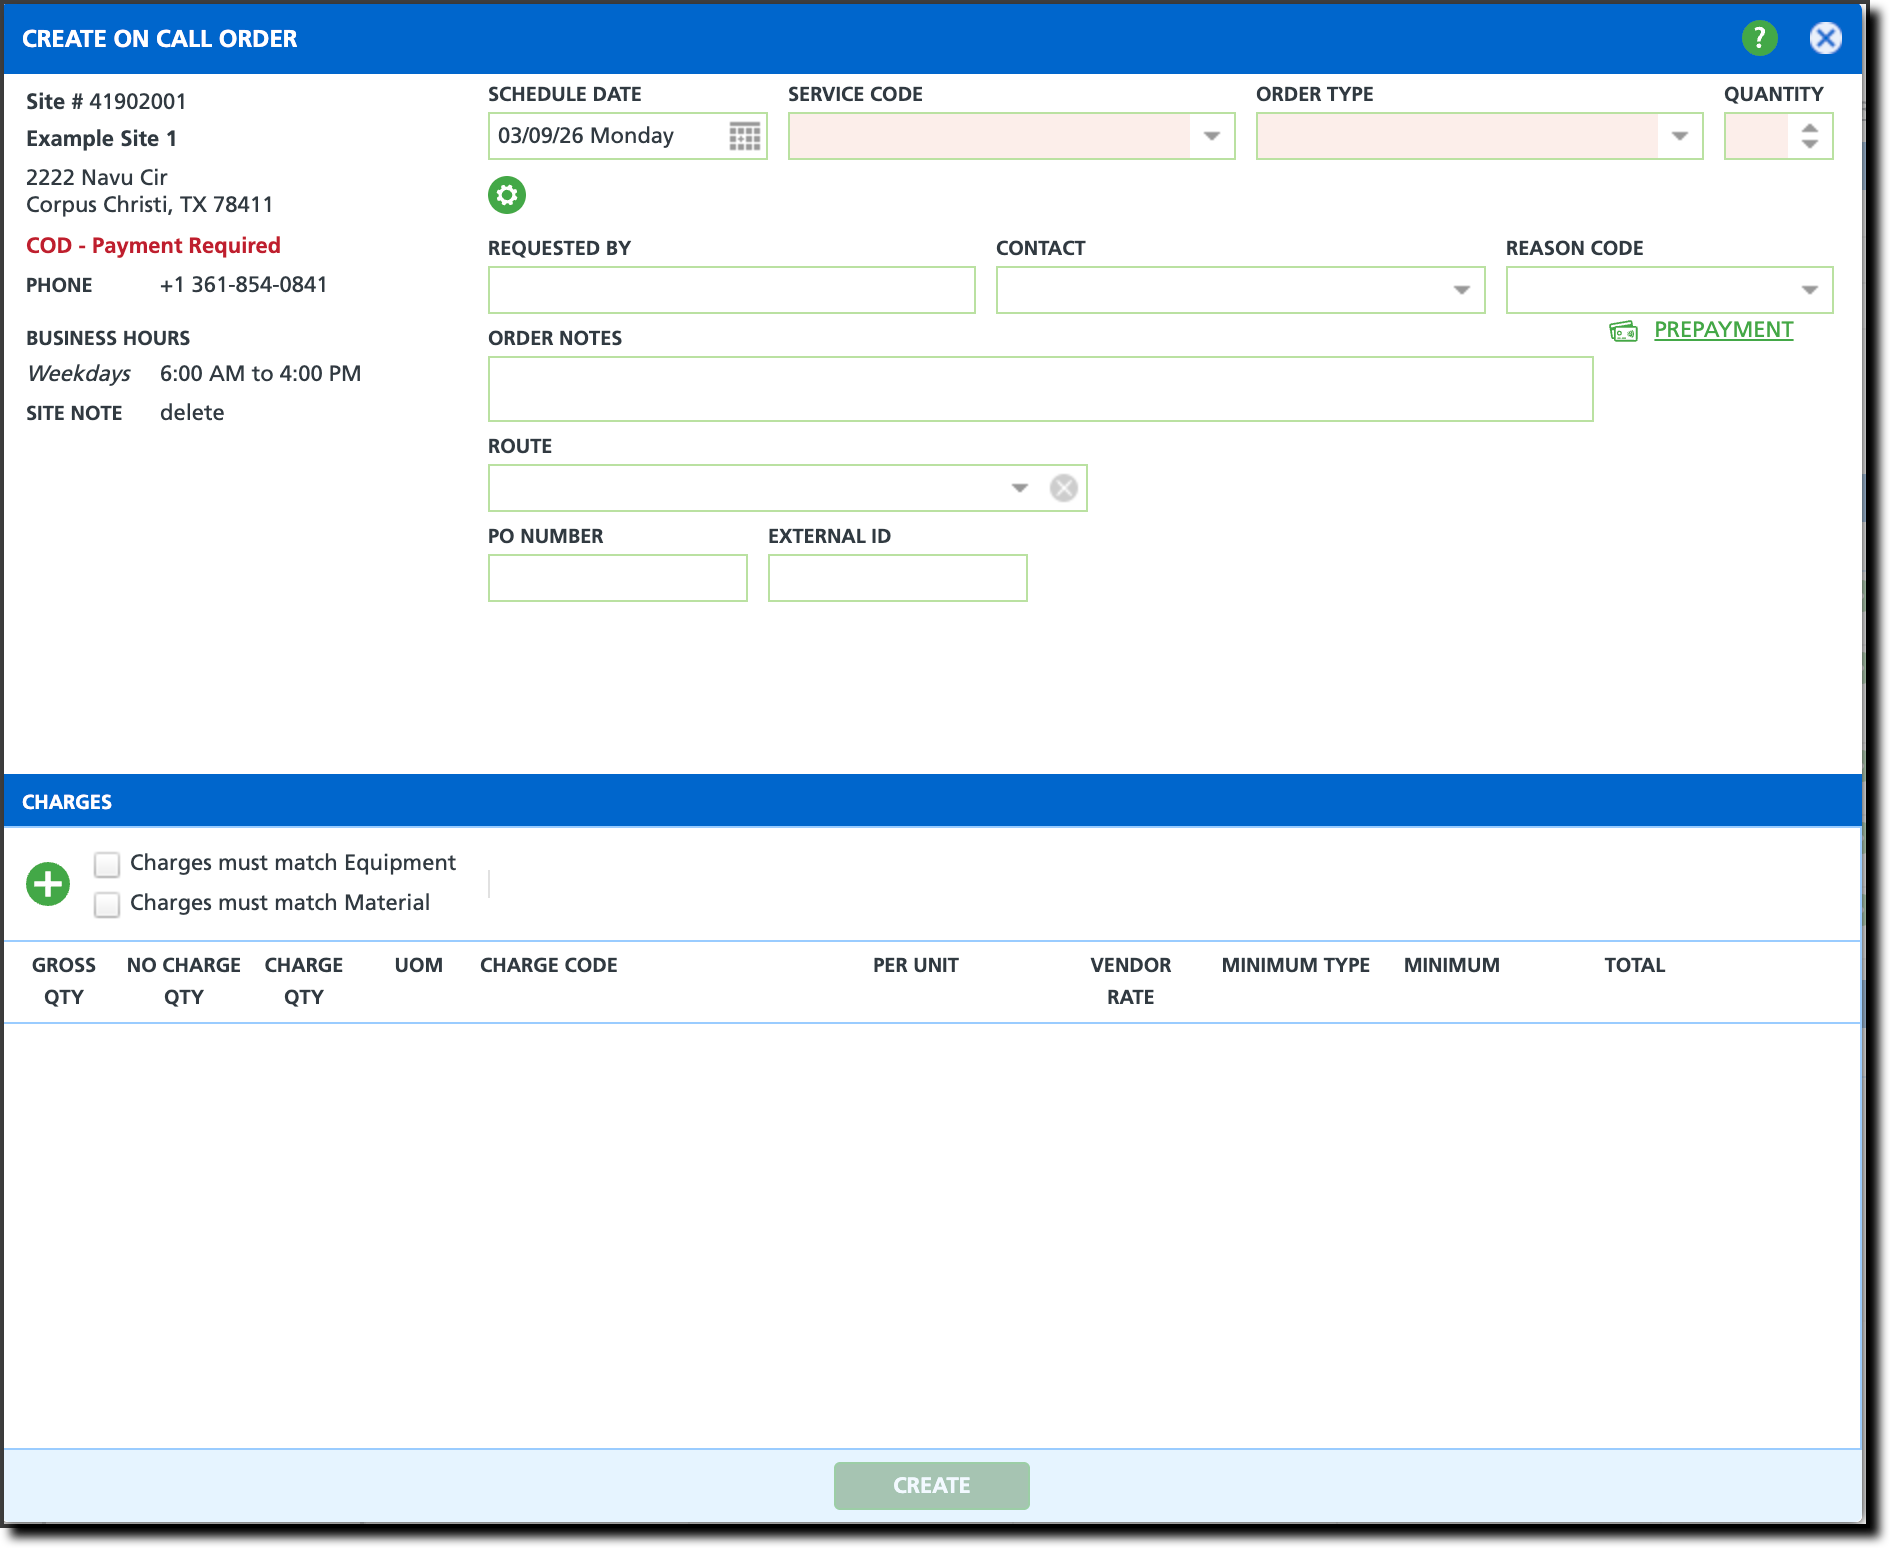The image size is (1890, 1548).
Task: Open the Reason Code dropdown
Action: [x=1809, y=290]
